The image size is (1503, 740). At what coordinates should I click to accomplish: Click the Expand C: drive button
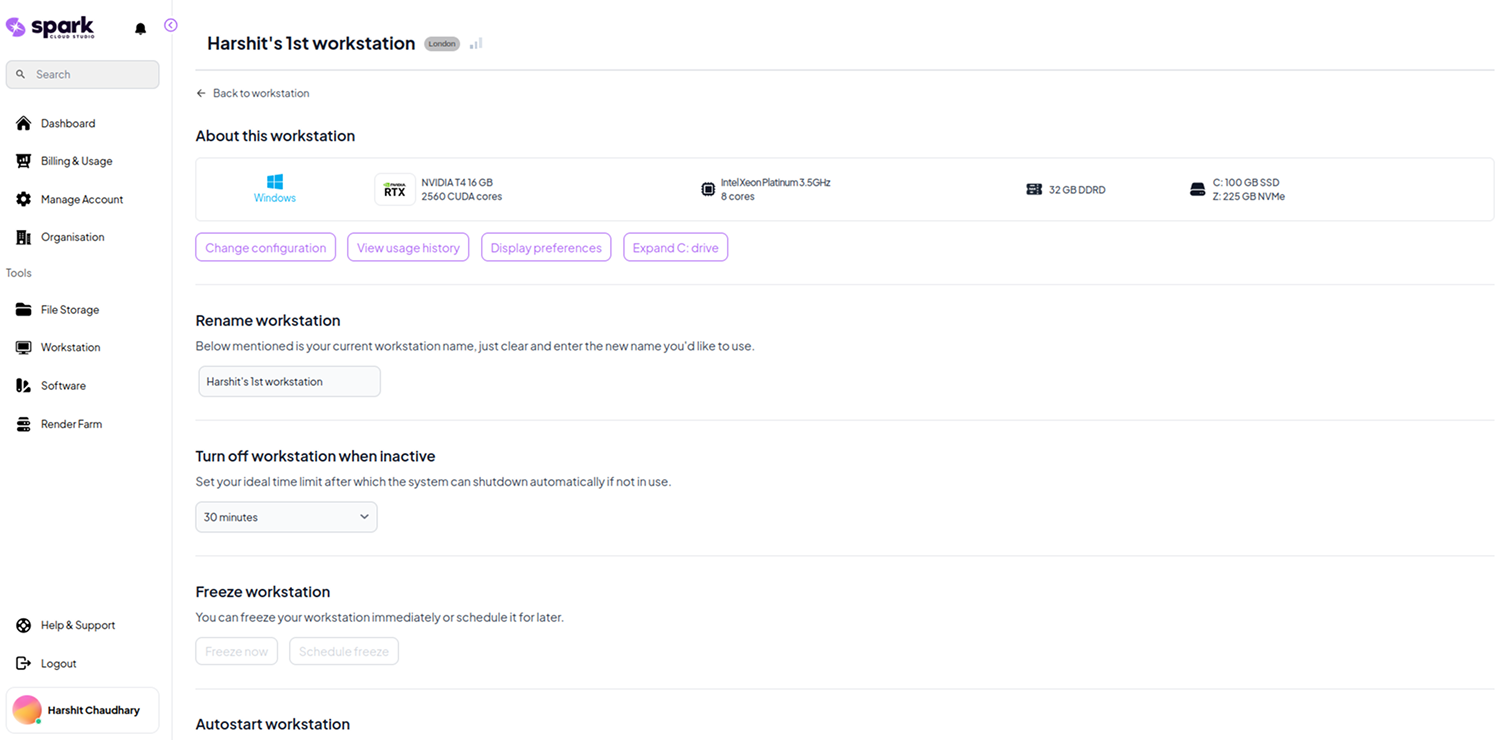[675, 248]
